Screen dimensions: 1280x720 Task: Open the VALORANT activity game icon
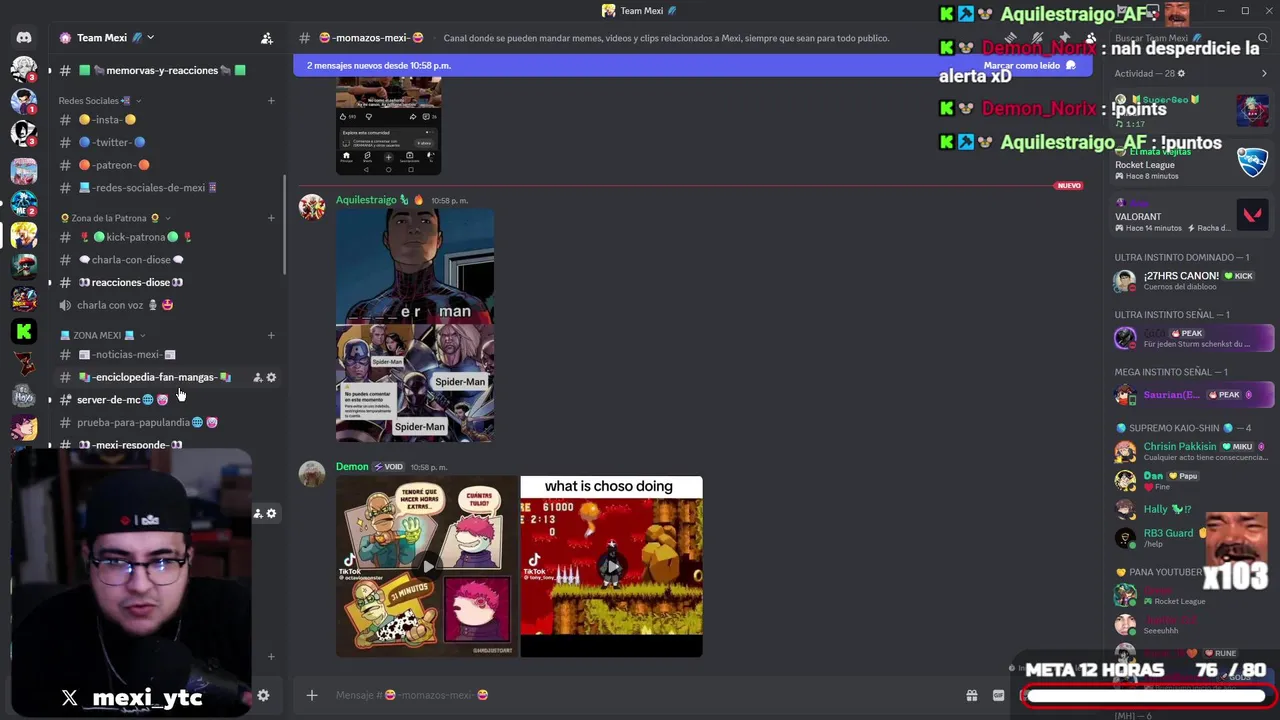[x=1253, y=214]
